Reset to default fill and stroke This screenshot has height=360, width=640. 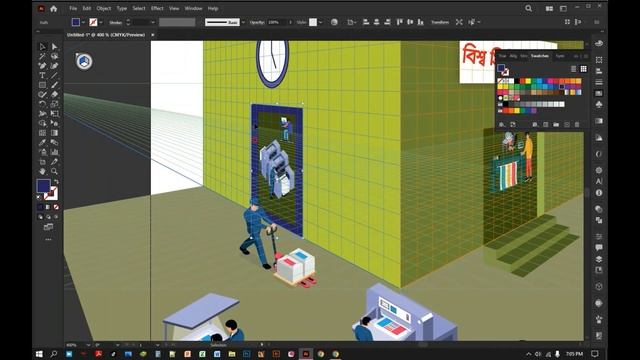(40, 197)
